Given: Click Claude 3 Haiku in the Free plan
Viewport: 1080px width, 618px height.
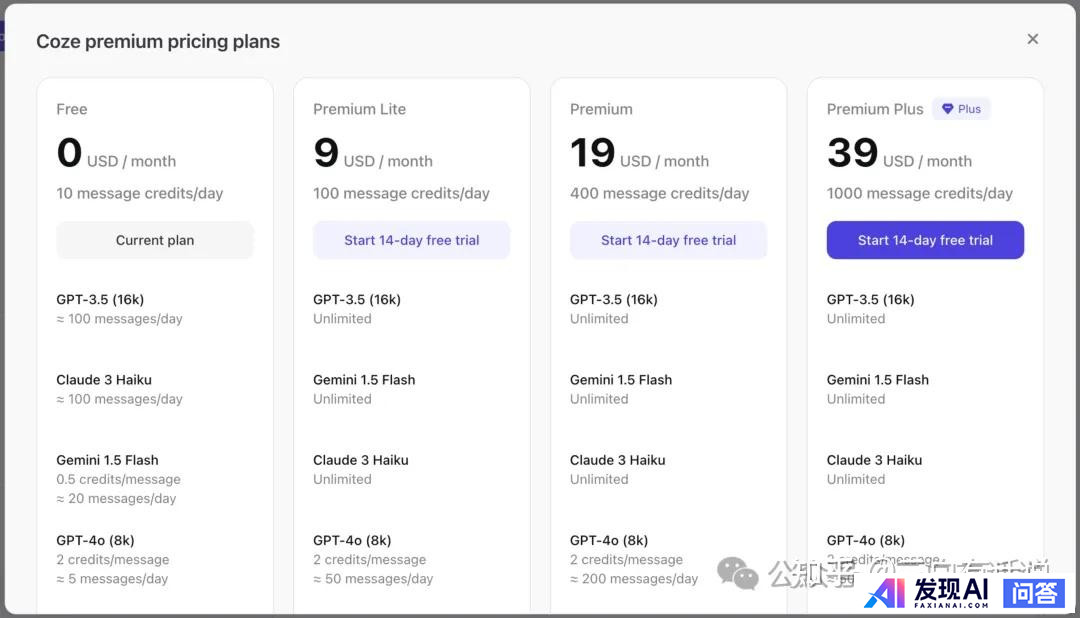Looking at the screenshot, I should [x=104, y=379].
